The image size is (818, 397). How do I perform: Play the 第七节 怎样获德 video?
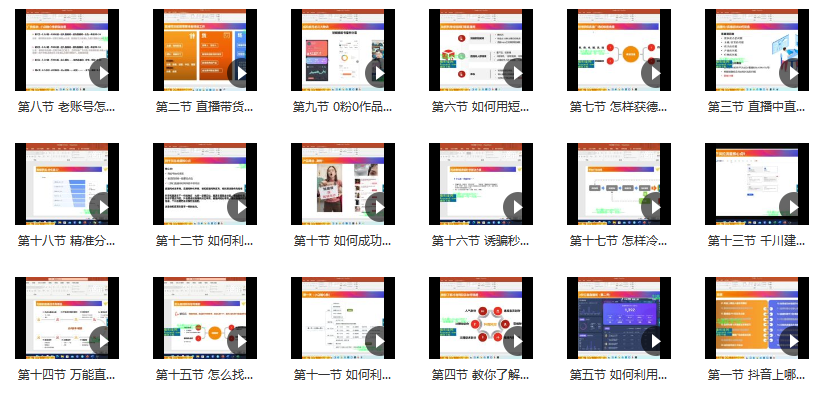[x=656, y=74]
